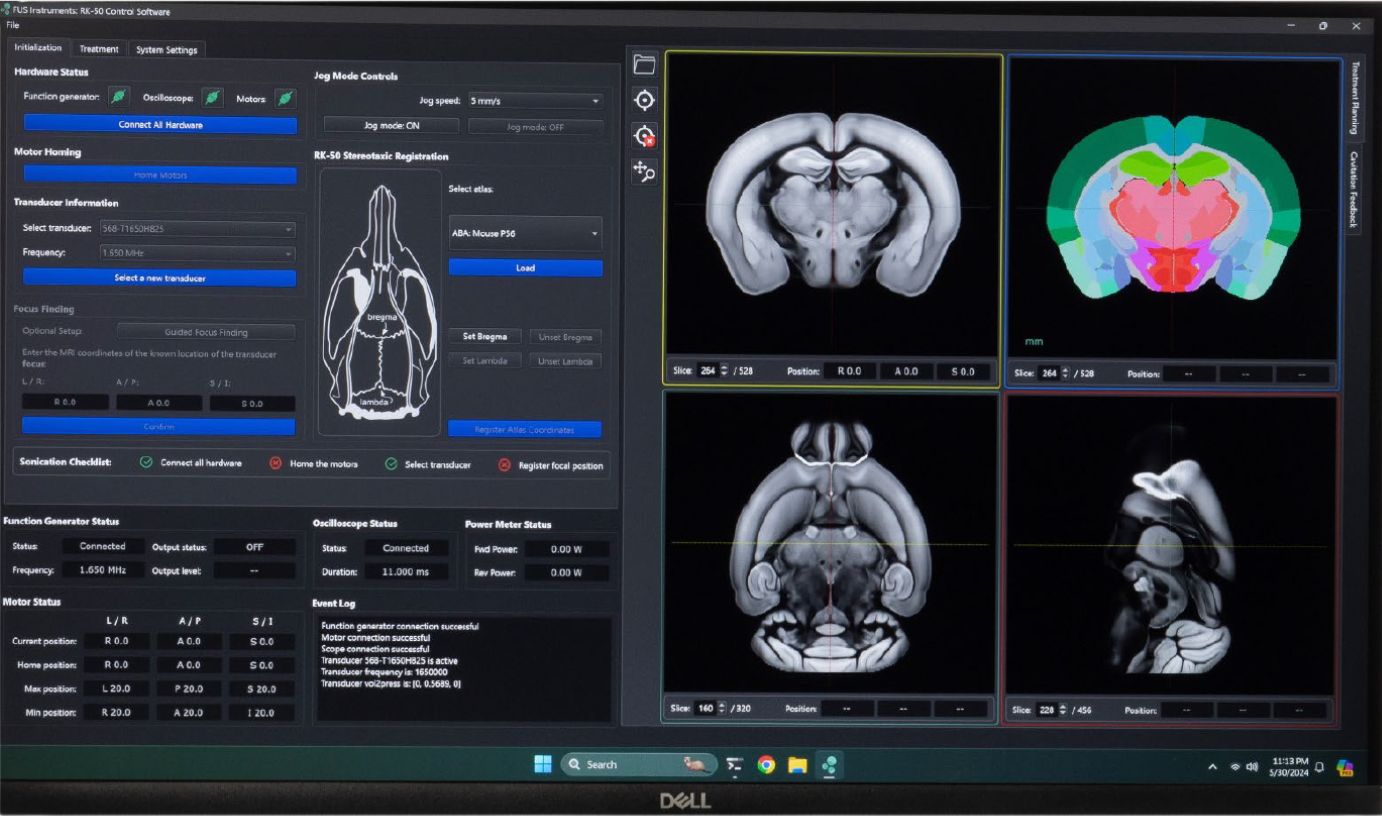Switch to the Treatment tab

pos(99,49)
